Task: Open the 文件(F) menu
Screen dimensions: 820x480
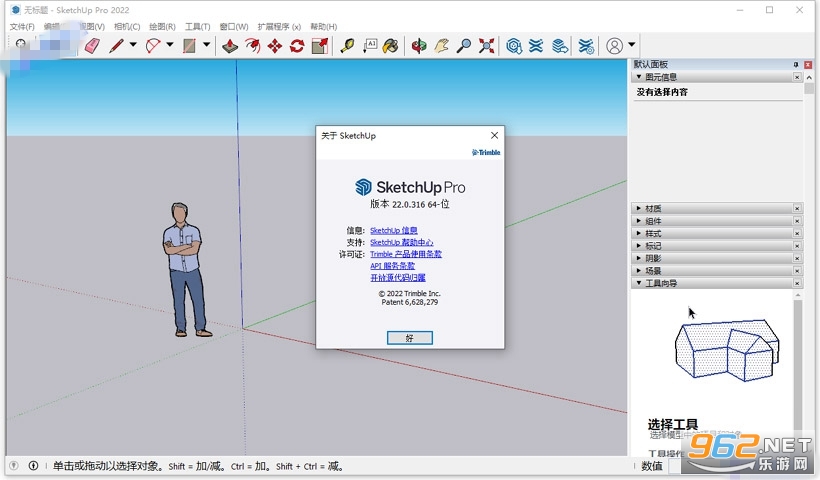Action: point(22,26)
